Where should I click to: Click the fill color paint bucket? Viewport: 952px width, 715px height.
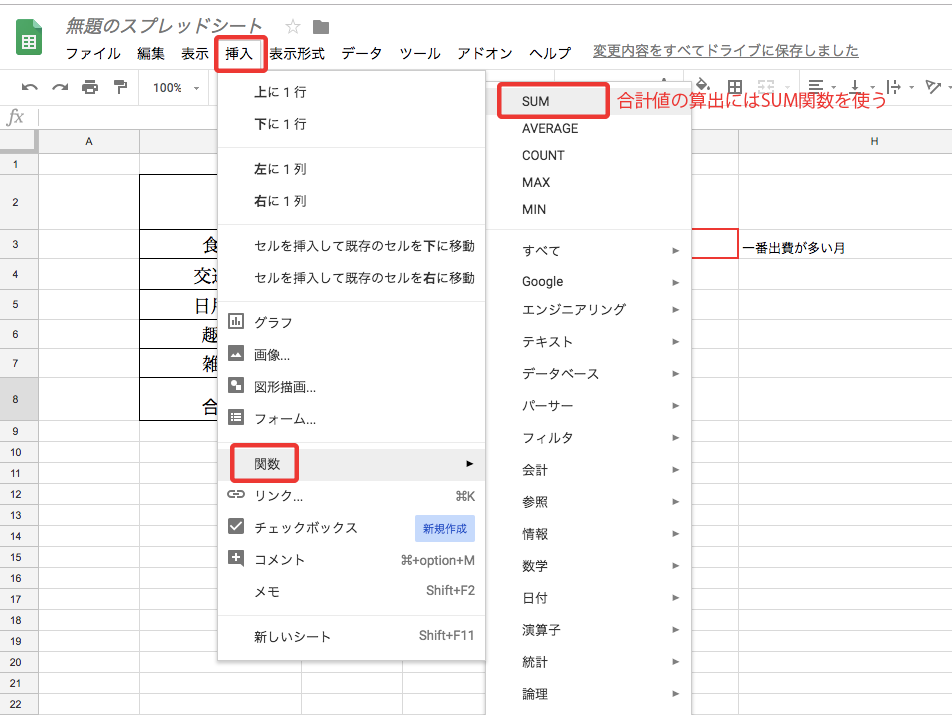point(702,87)
